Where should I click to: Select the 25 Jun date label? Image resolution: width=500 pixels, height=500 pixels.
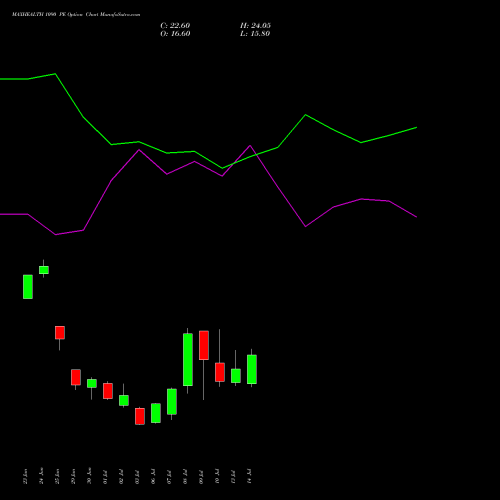(58, 476)
